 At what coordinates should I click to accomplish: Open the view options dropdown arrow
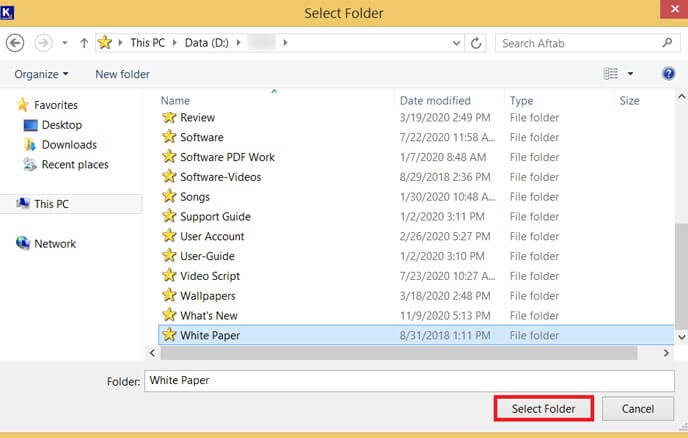(630, 74)
